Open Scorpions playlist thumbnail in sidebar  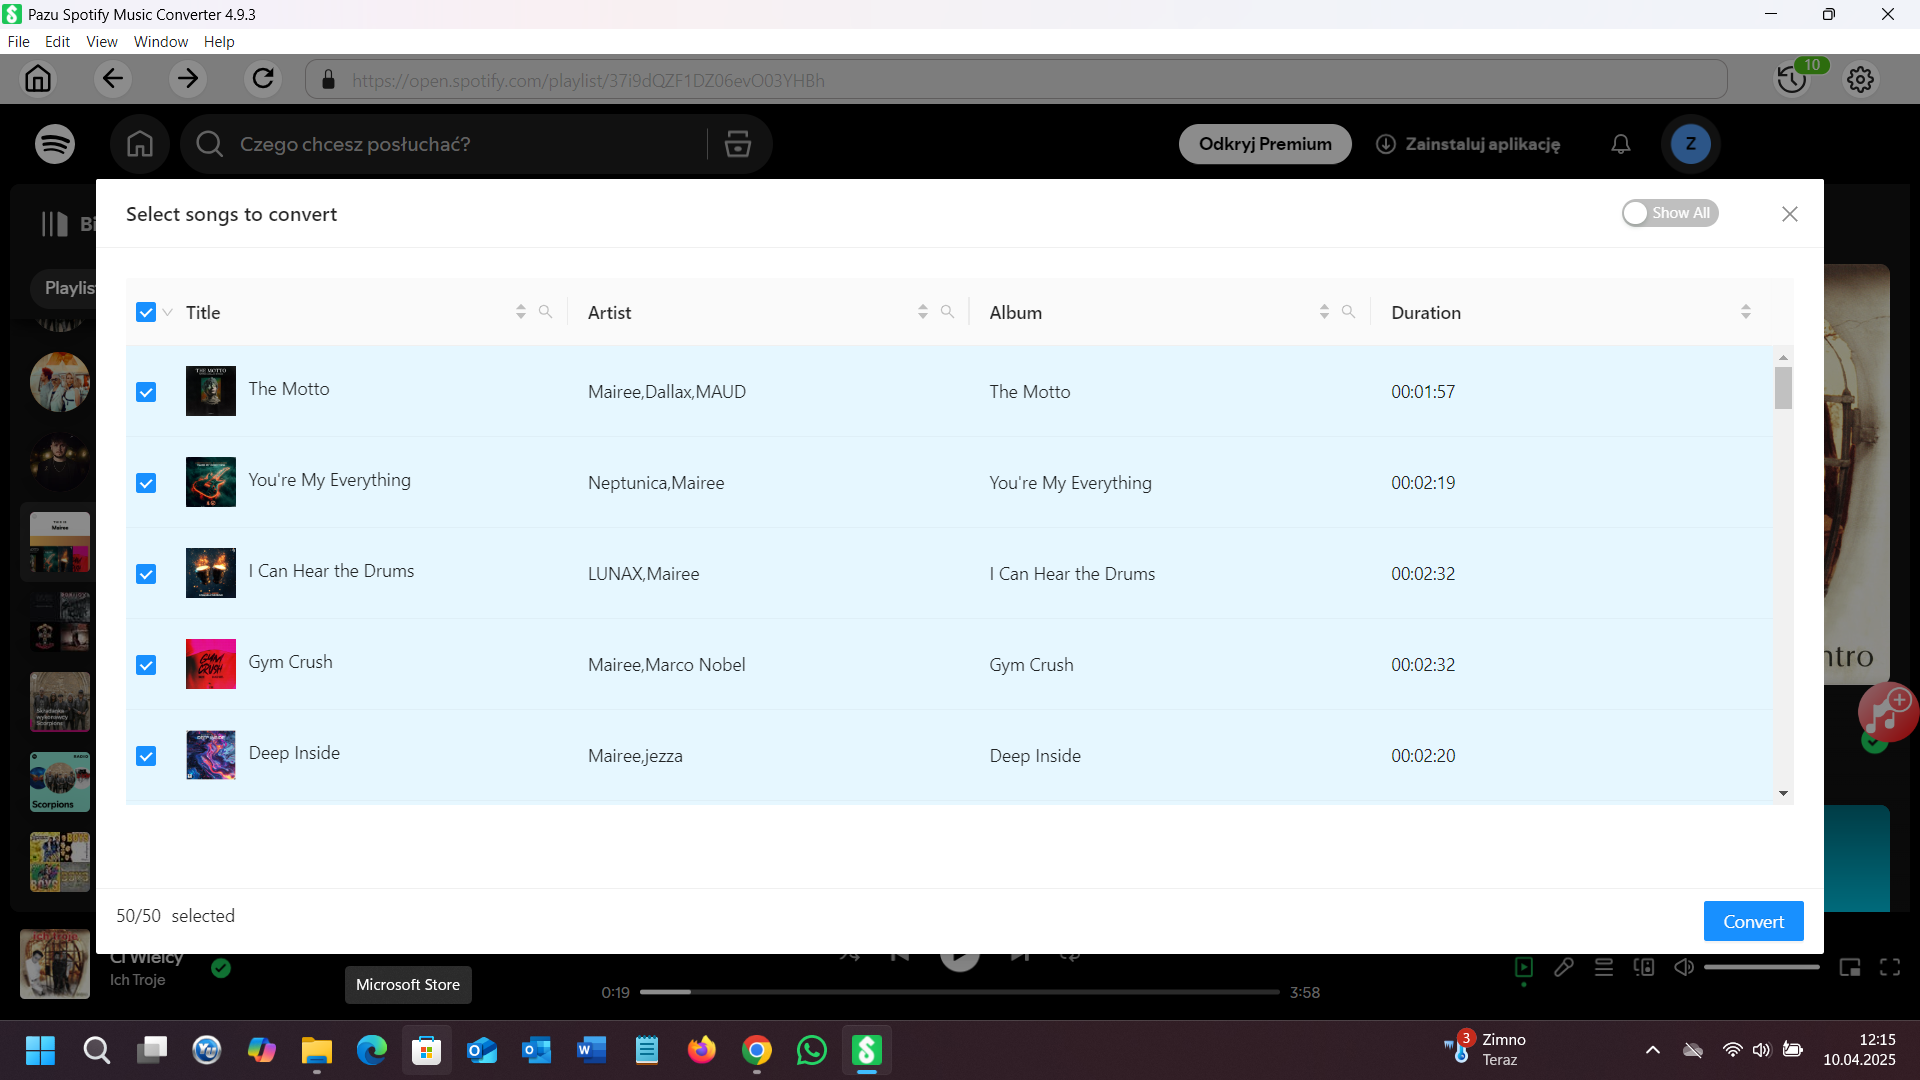tap(60, 782)
